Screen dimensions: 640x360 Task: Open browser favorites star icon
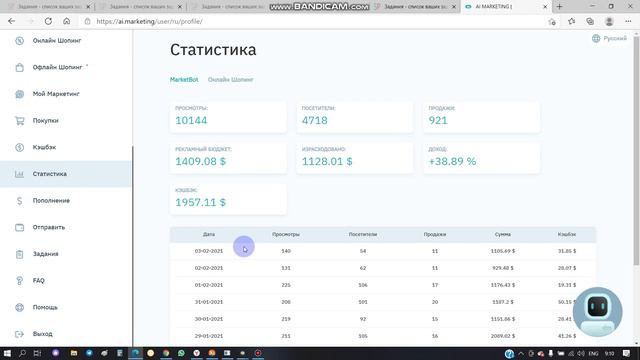571,21
